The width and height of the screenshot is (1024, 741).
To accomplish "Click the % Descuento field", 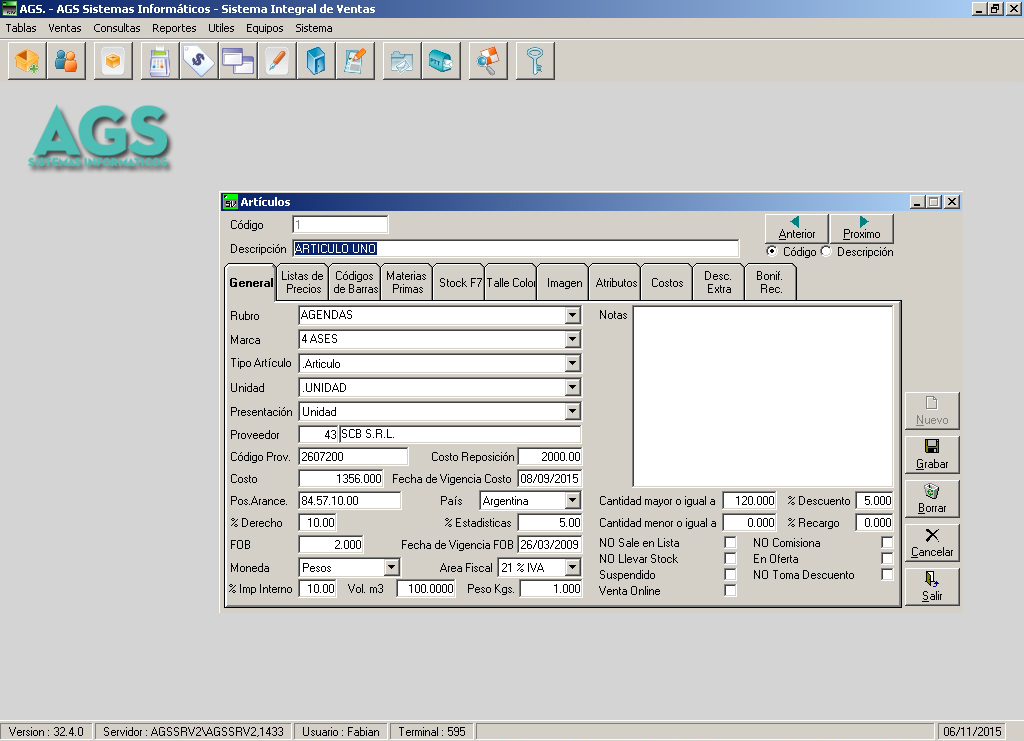I will click(x=874, y=501).
